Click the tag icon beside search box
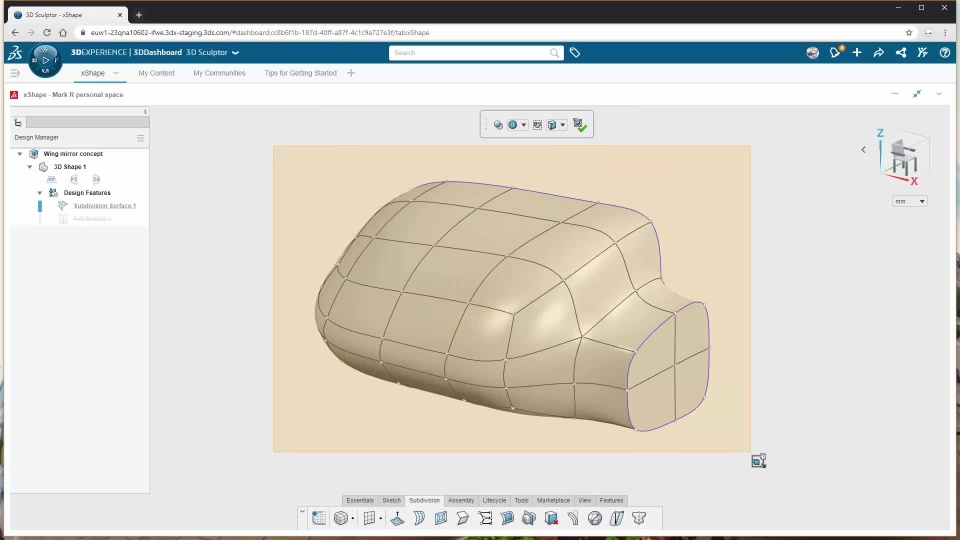The image size is (960, 540). 575,53
